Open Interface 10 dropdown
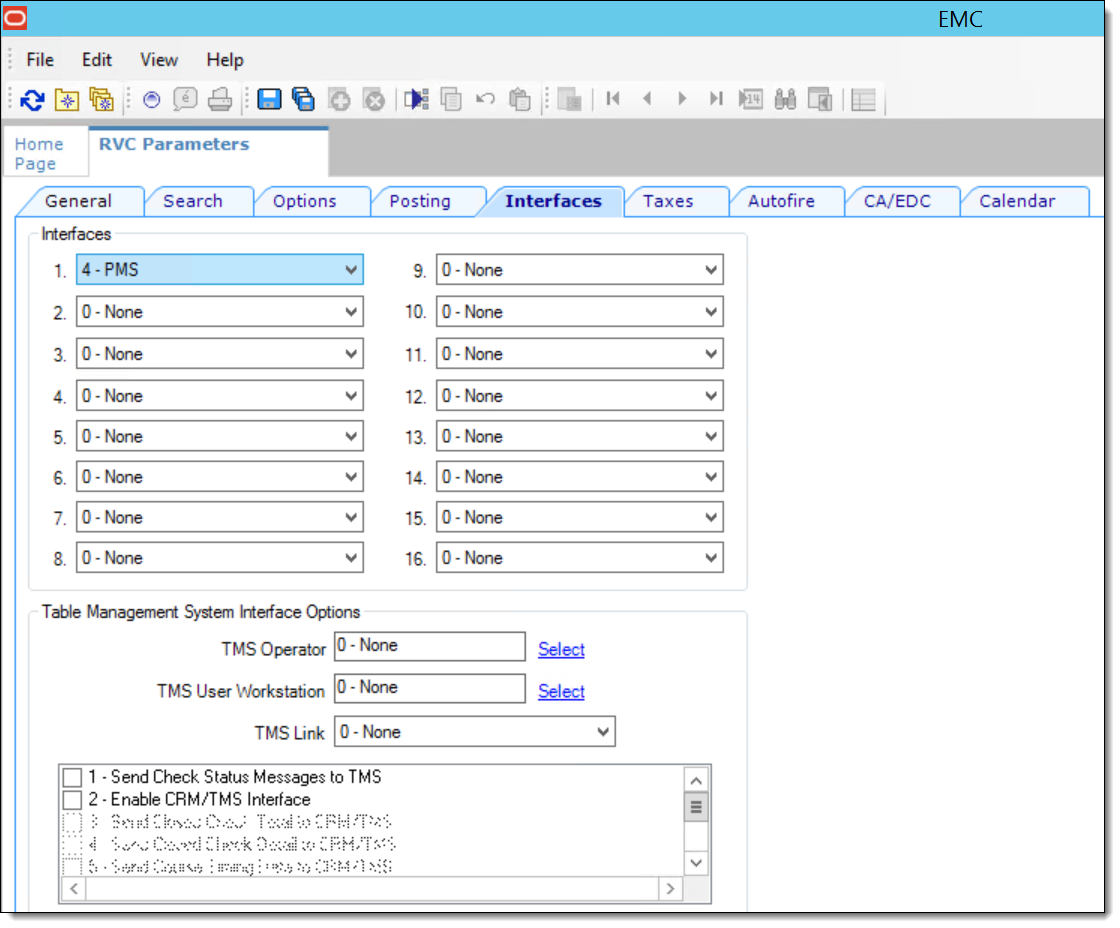This screenshot has width=1120, height=928. pos(580,312)
